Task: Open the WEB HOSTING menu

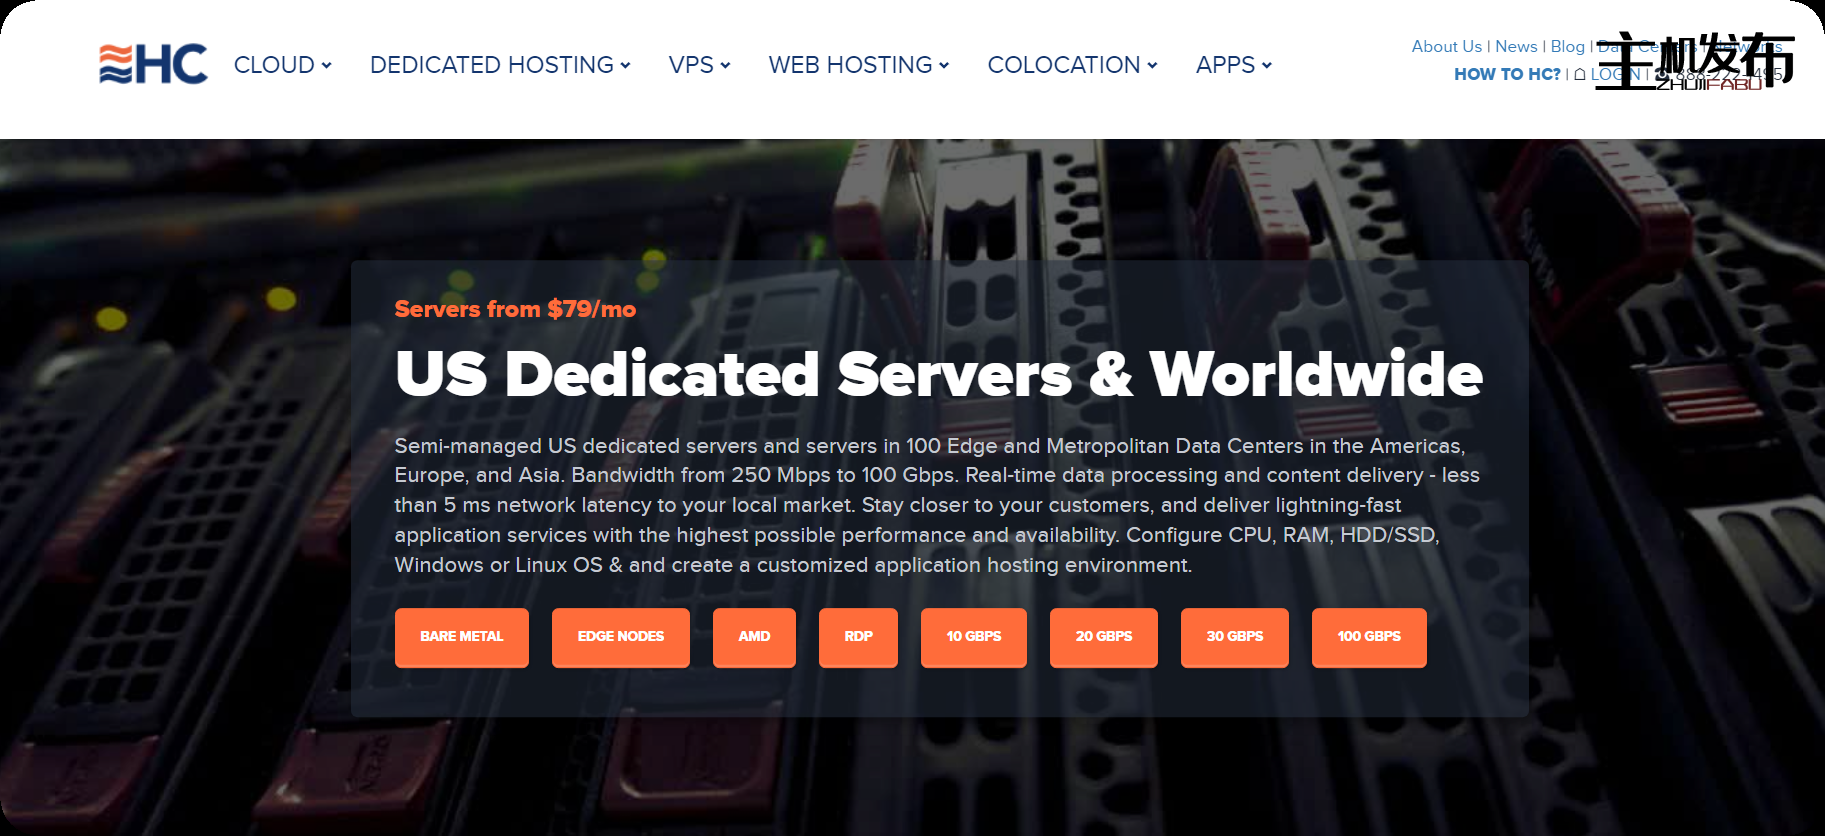Action: [x=858, y=65]
